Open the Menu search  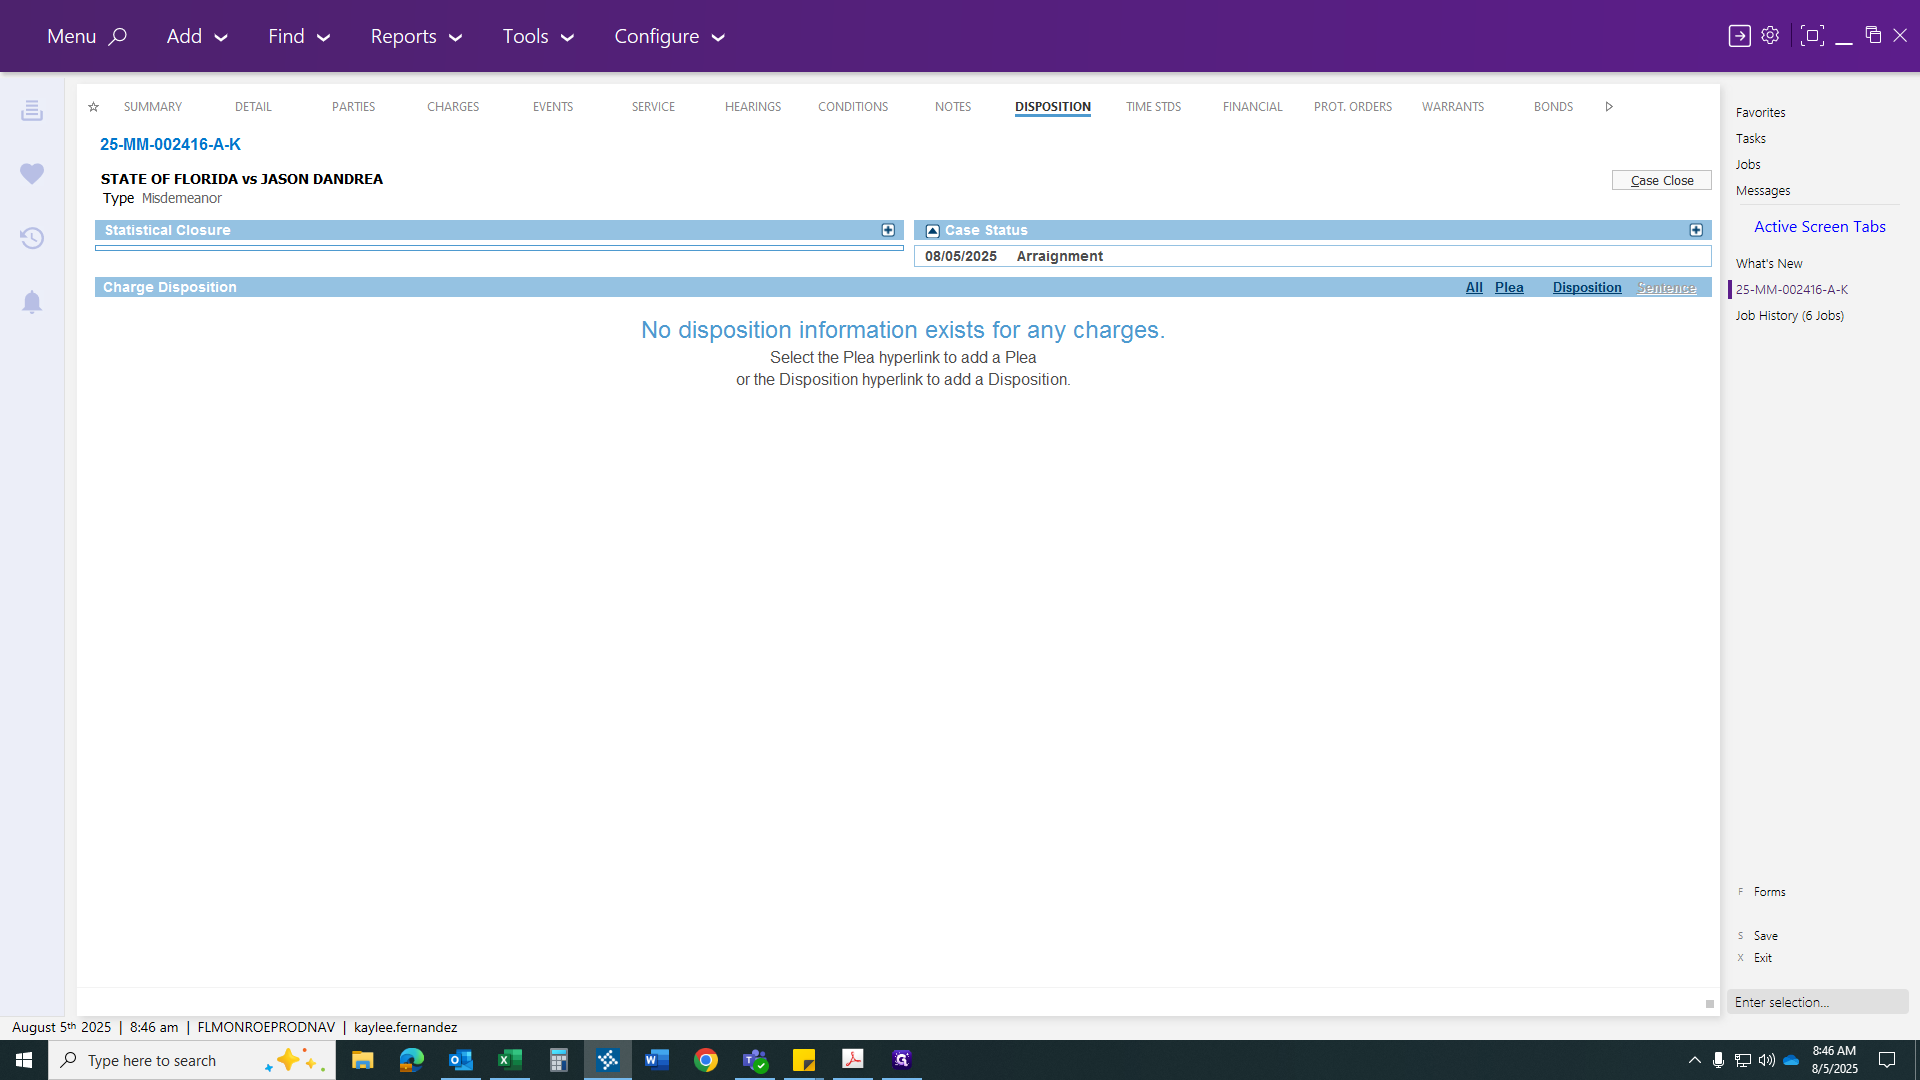[87, 36]
